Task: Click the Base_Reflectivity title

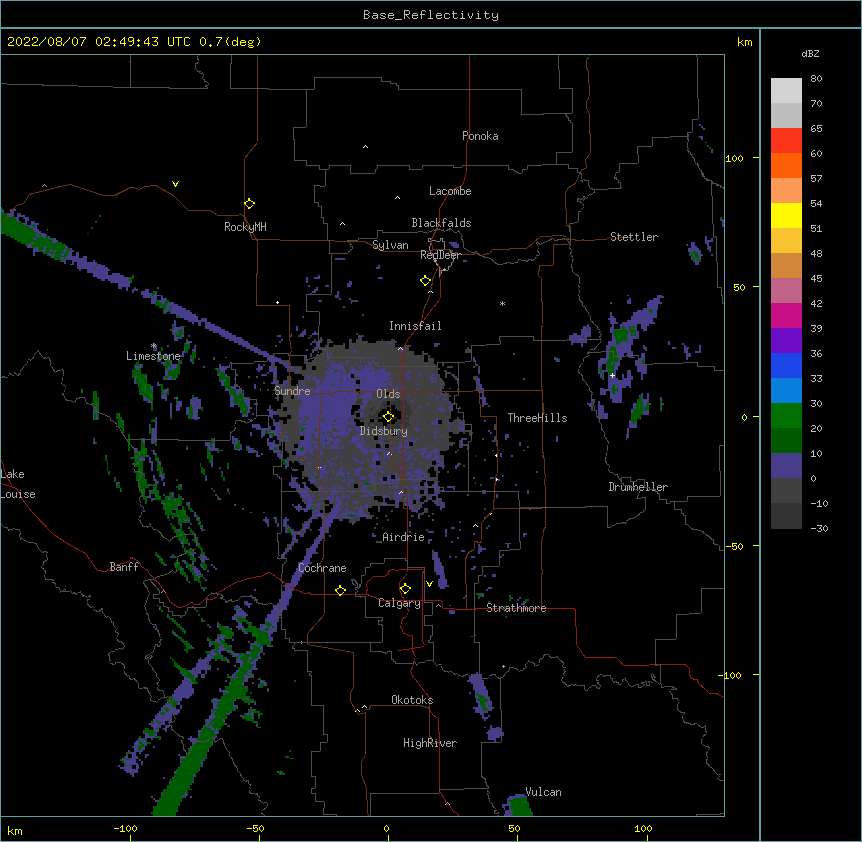Action: point(431,15)
